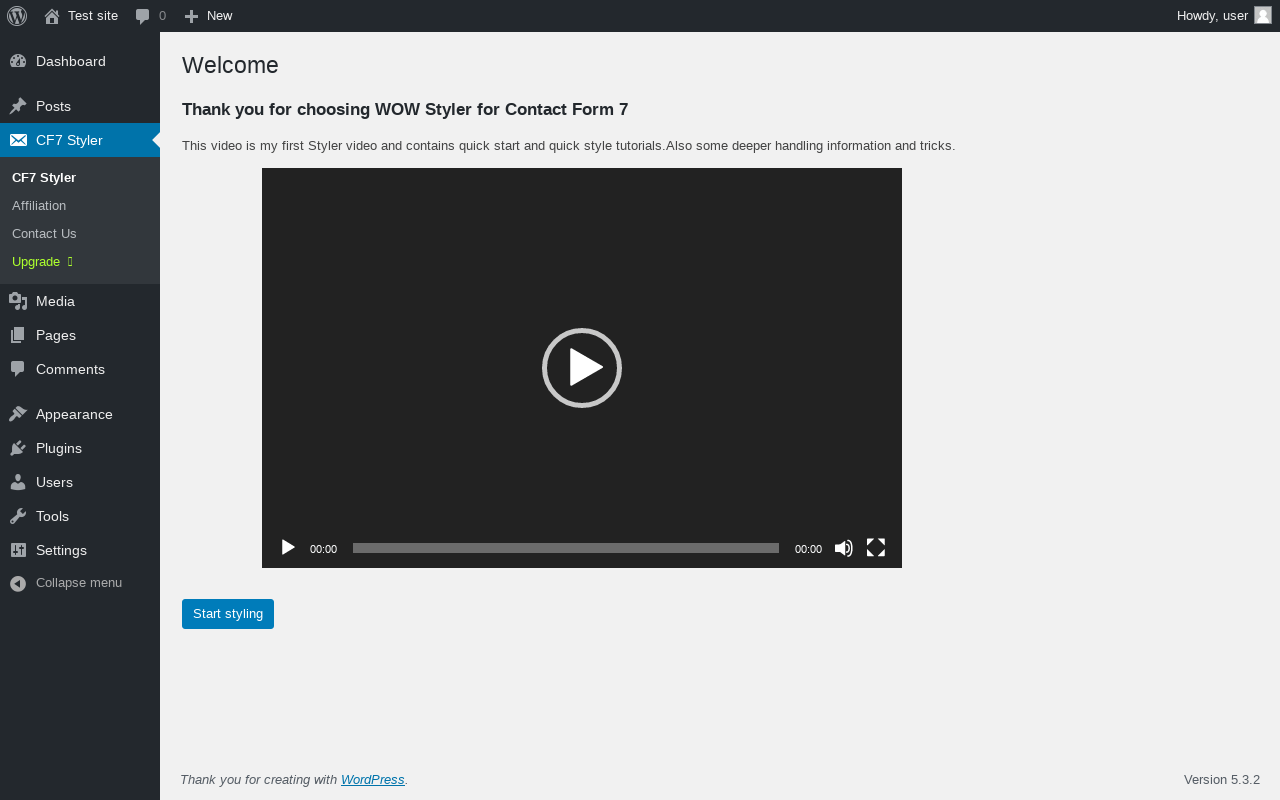The height and width of the screenshot is (800, 1280).
Task: Follow the WordPress footer link
Action: tap(373, 780)
